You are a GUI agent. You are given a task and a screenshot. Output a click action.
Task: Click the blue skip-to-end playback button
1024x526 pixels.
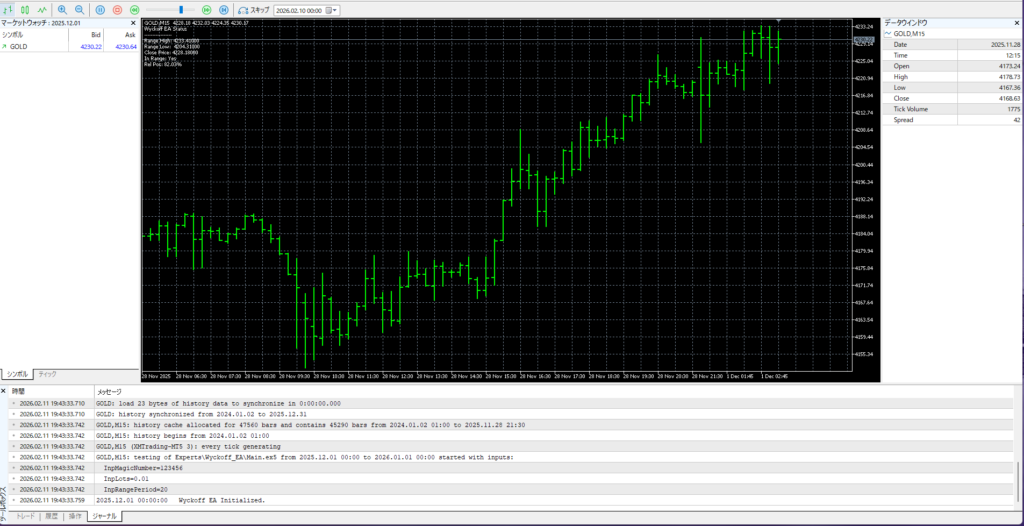click(x=223, y=9)
